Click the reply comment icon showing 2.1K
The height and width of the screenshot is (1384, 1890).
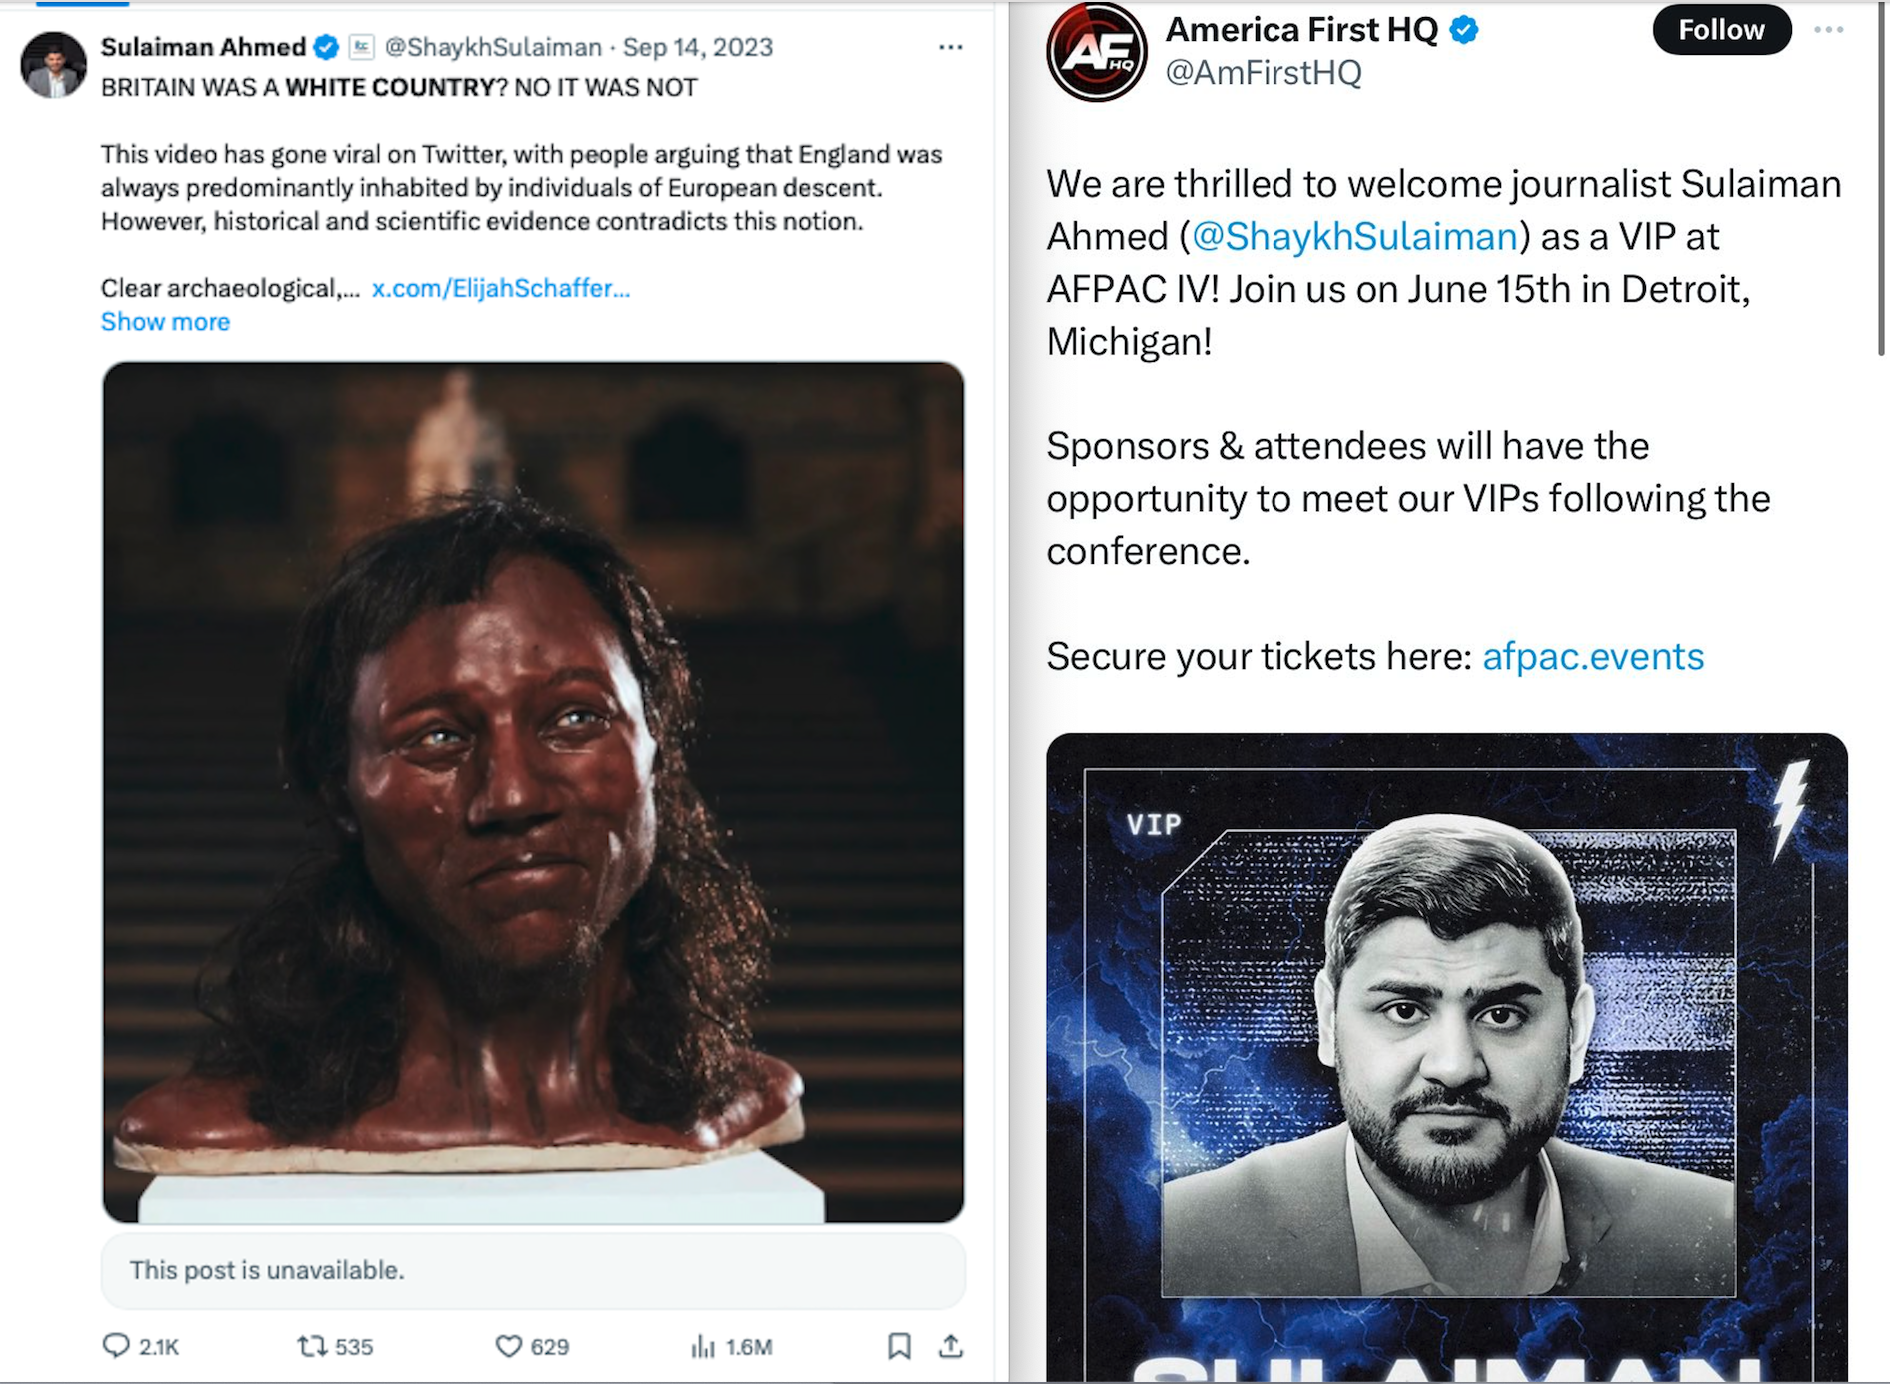click(x=117, y=1346)
